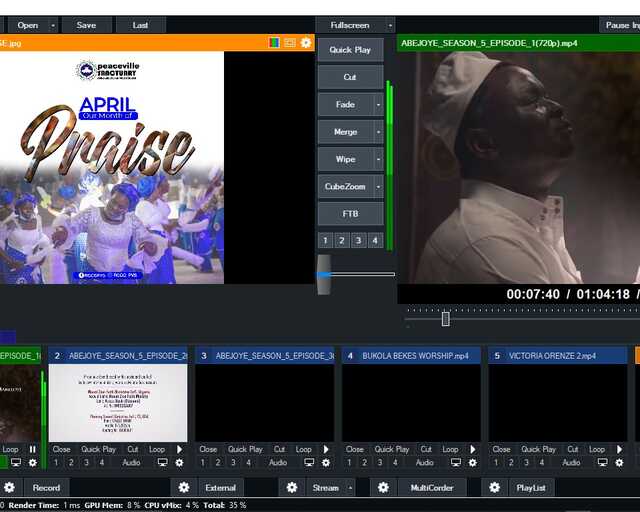This screenshot has height=512, width=640.
Task: Open recording settings gear beside Record
Action: point(9,488)
